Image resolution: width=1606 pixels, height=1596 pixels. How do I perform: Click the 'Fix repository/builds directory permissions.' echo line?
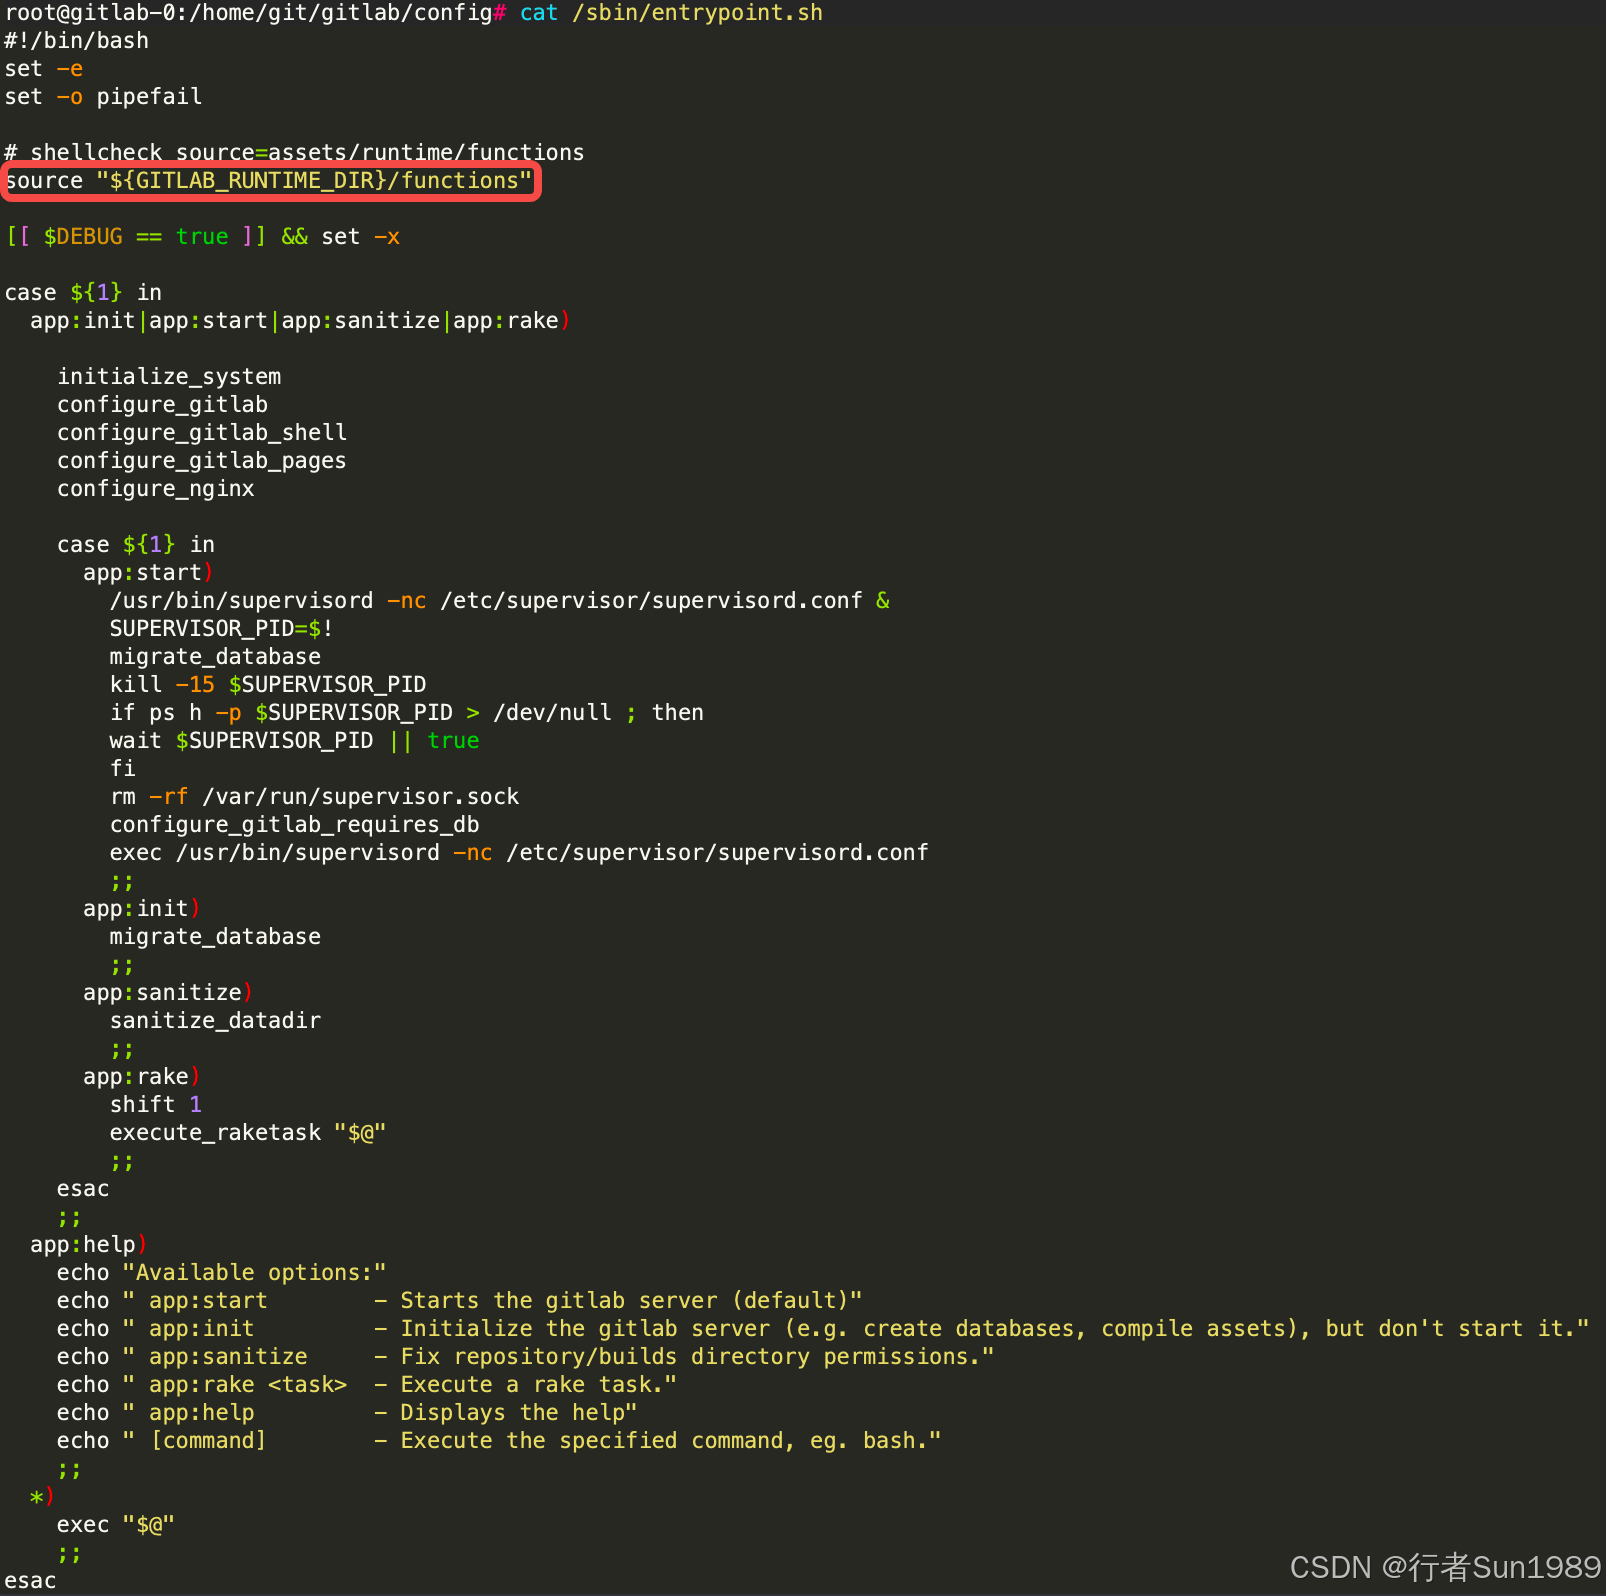point(526,1357)
